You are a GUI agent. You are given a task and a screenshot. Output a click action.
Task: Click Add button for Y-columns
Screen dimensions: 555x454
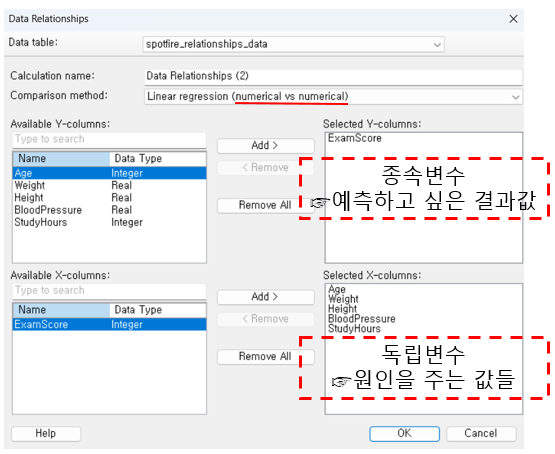[x=265, y=145]
